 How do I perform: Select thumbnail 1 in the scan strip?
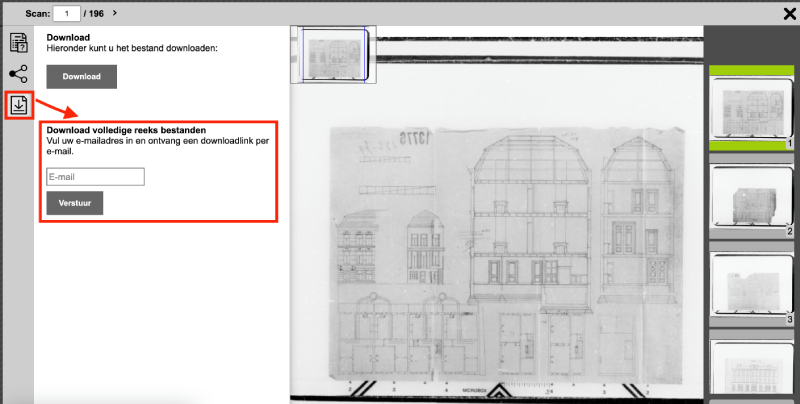(x=751, y=108)
